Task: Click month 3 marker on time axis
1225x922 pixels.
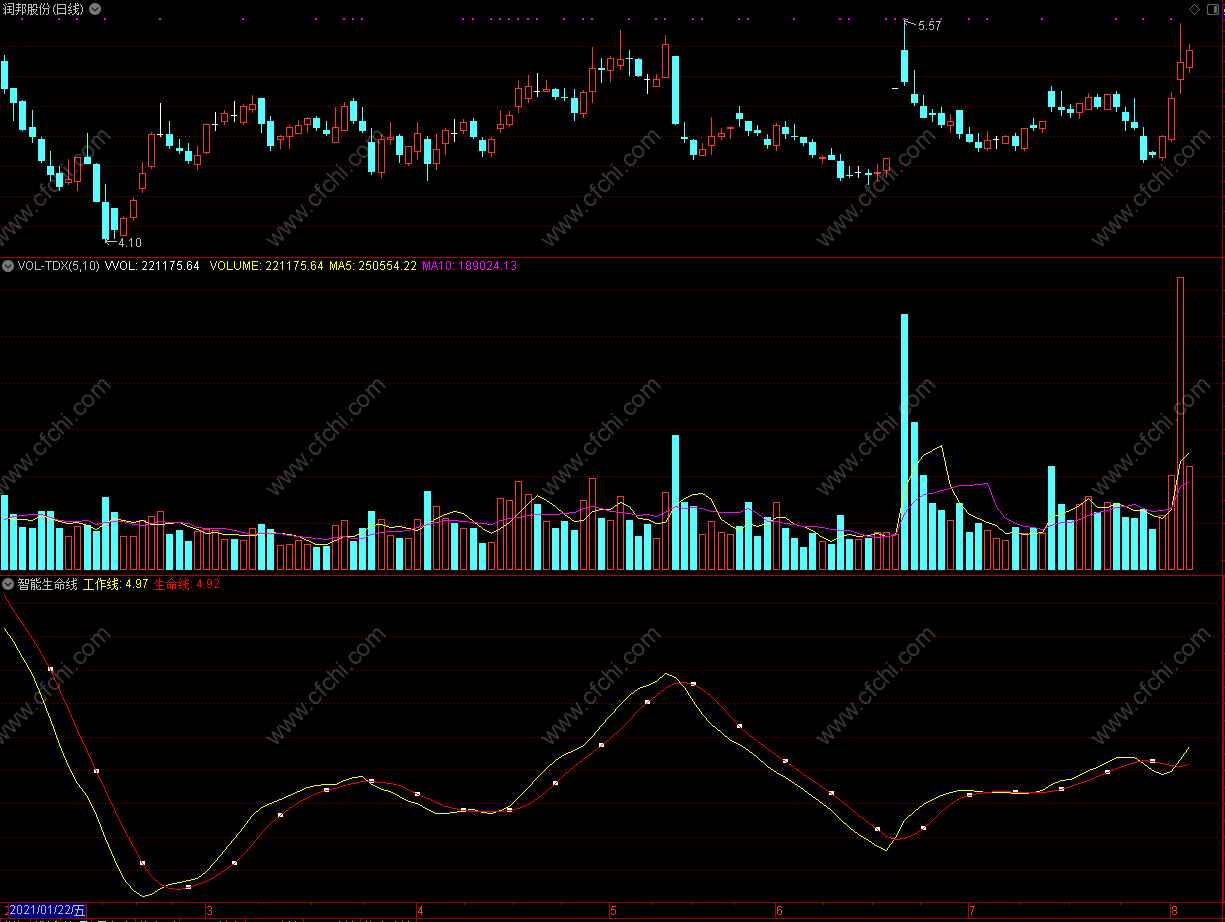Action: pyautogui.click(x=209, y=911)
